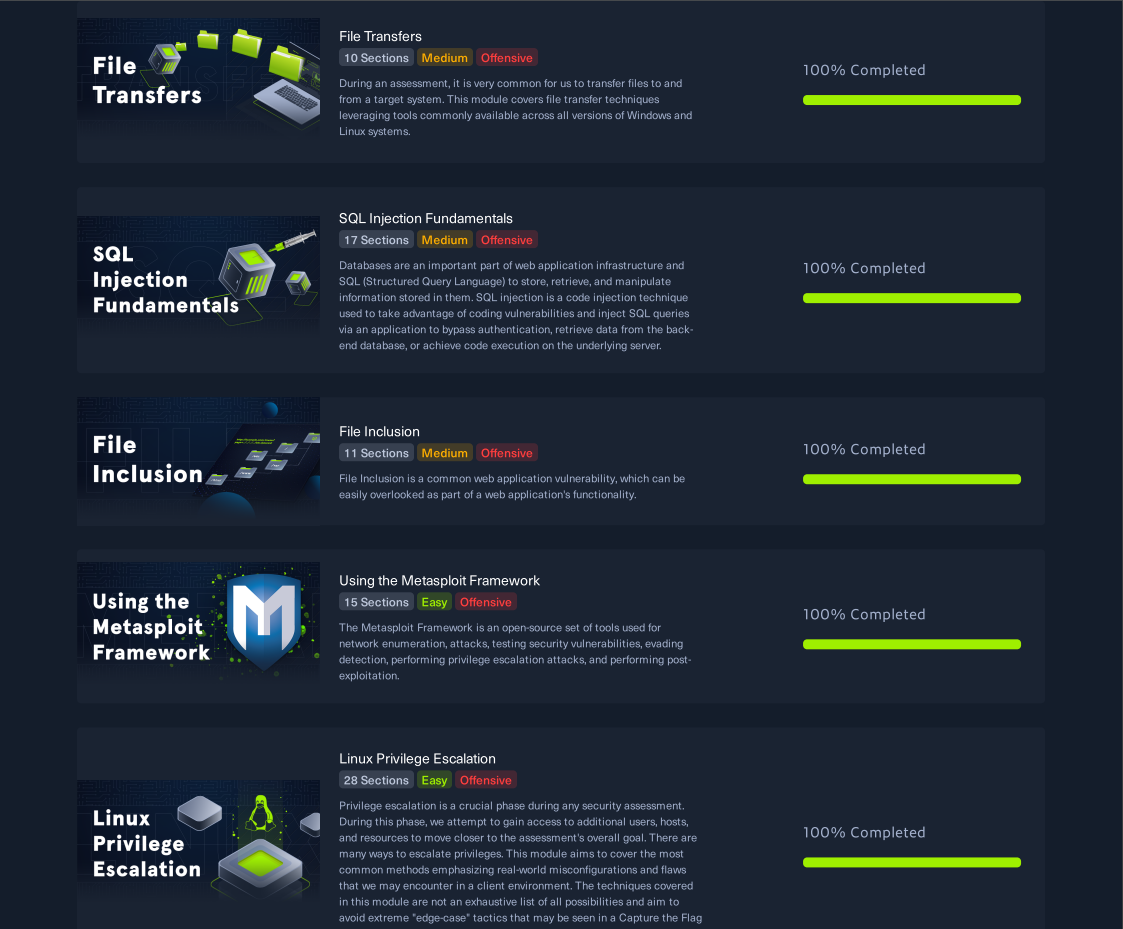Click the Linux Privilege Escalation progress bar
This screenshot has height=929, width=1123.
coord(912,862)
